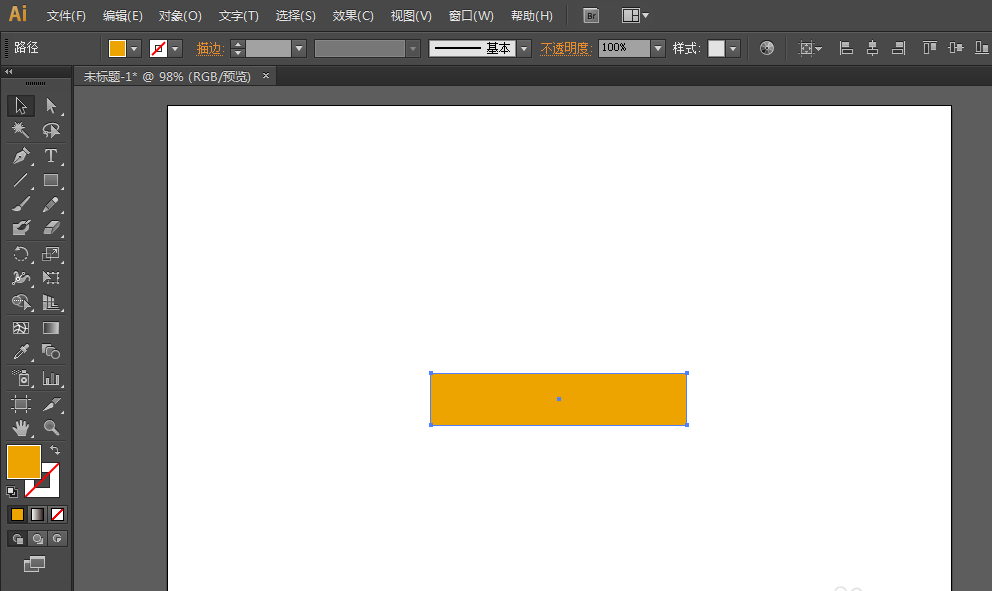992x591 pixels.
Task: Select the Blob Brush tool
Action: (x=21, y=228)
